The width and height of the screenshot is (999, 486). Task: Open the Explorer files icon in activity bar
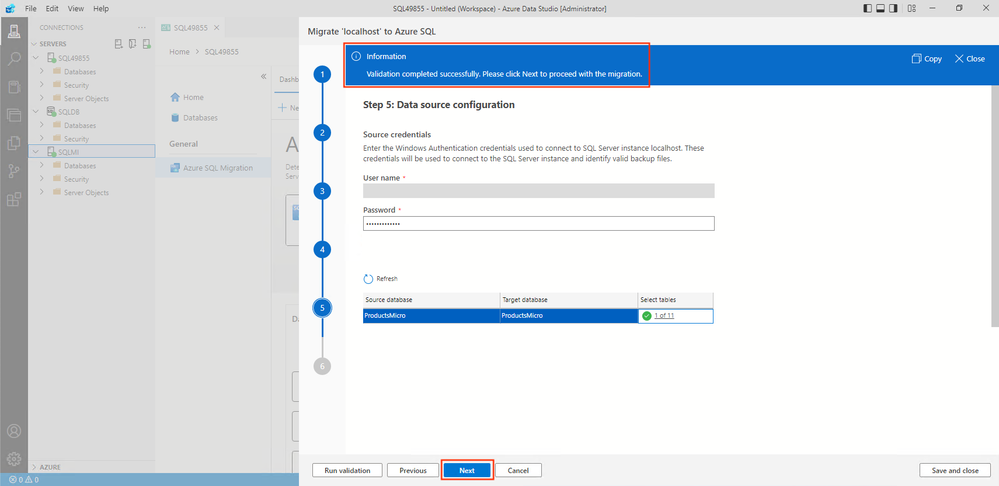[13, 143]
